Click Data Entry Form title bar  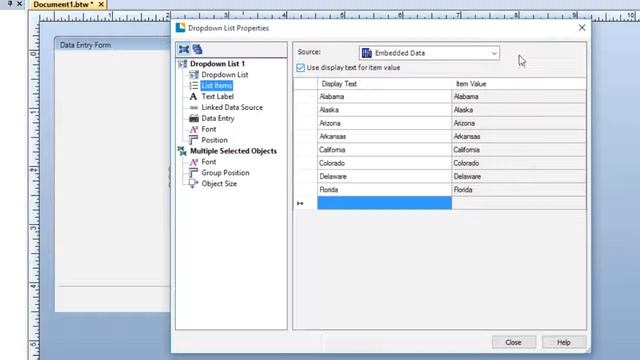click(x=113, y=45)
